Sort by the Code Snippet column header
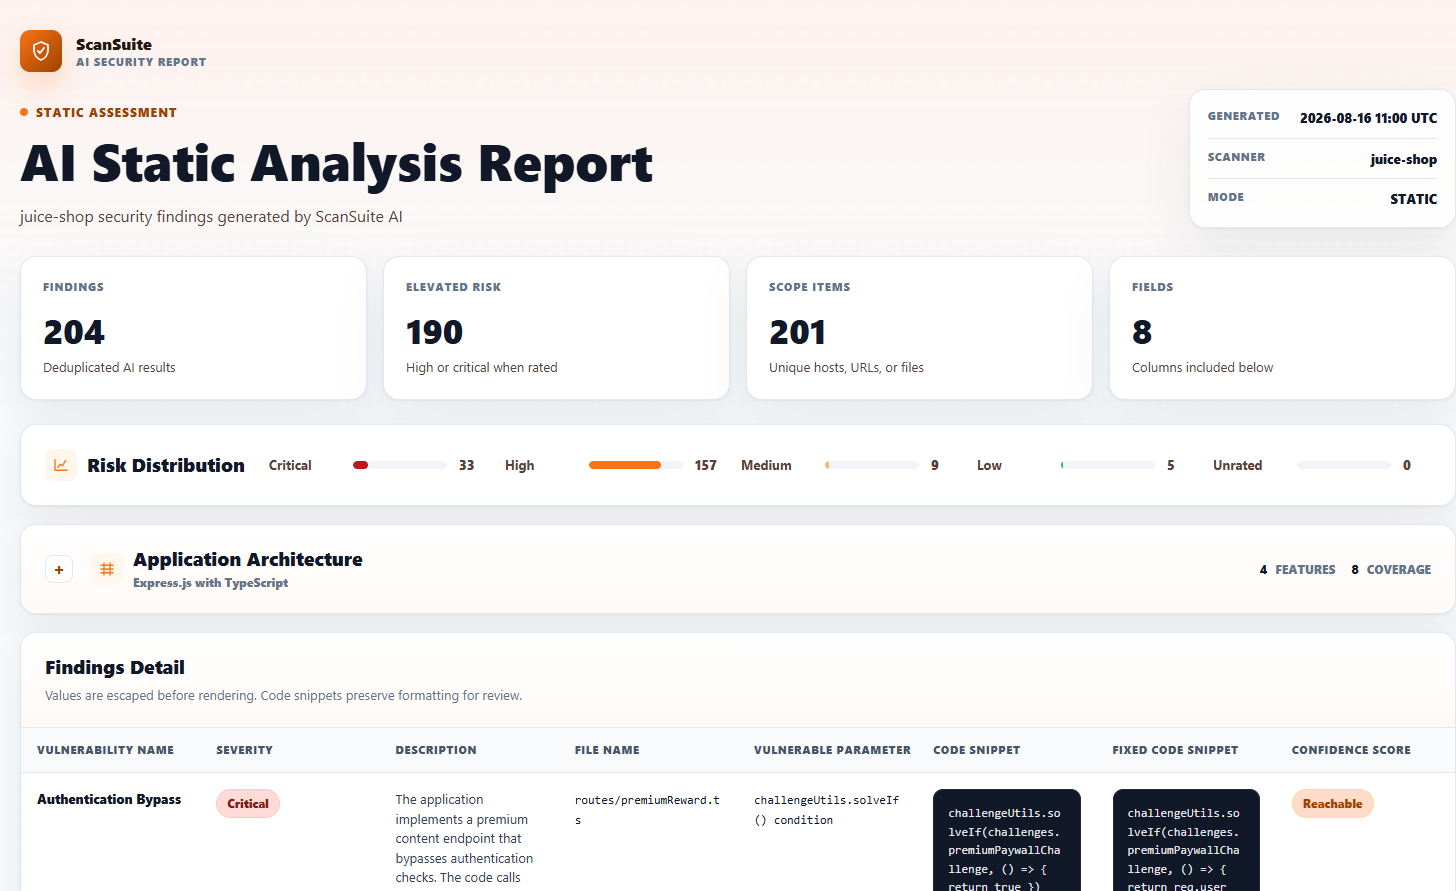This screenshot has height=891, width=1456. 977,750
